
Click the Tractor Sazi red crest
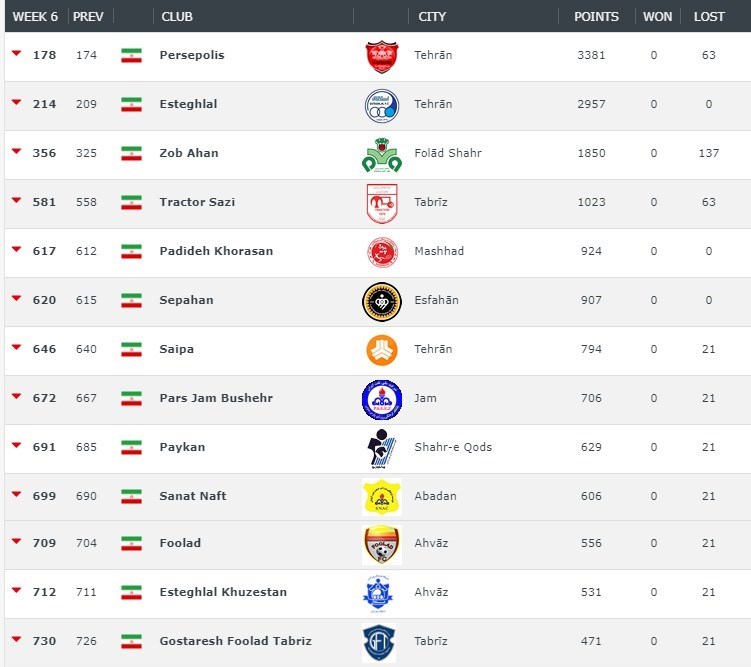(x=381, y=203)
